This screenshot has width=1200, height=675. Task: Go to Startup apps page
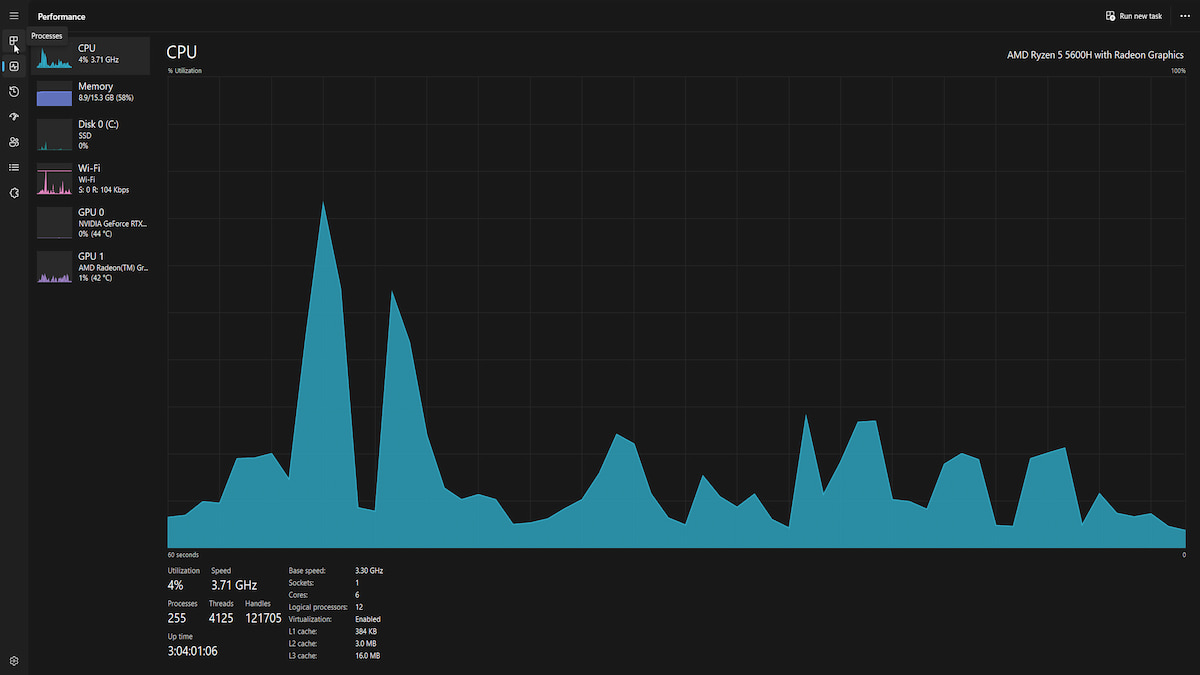point(14,117)
